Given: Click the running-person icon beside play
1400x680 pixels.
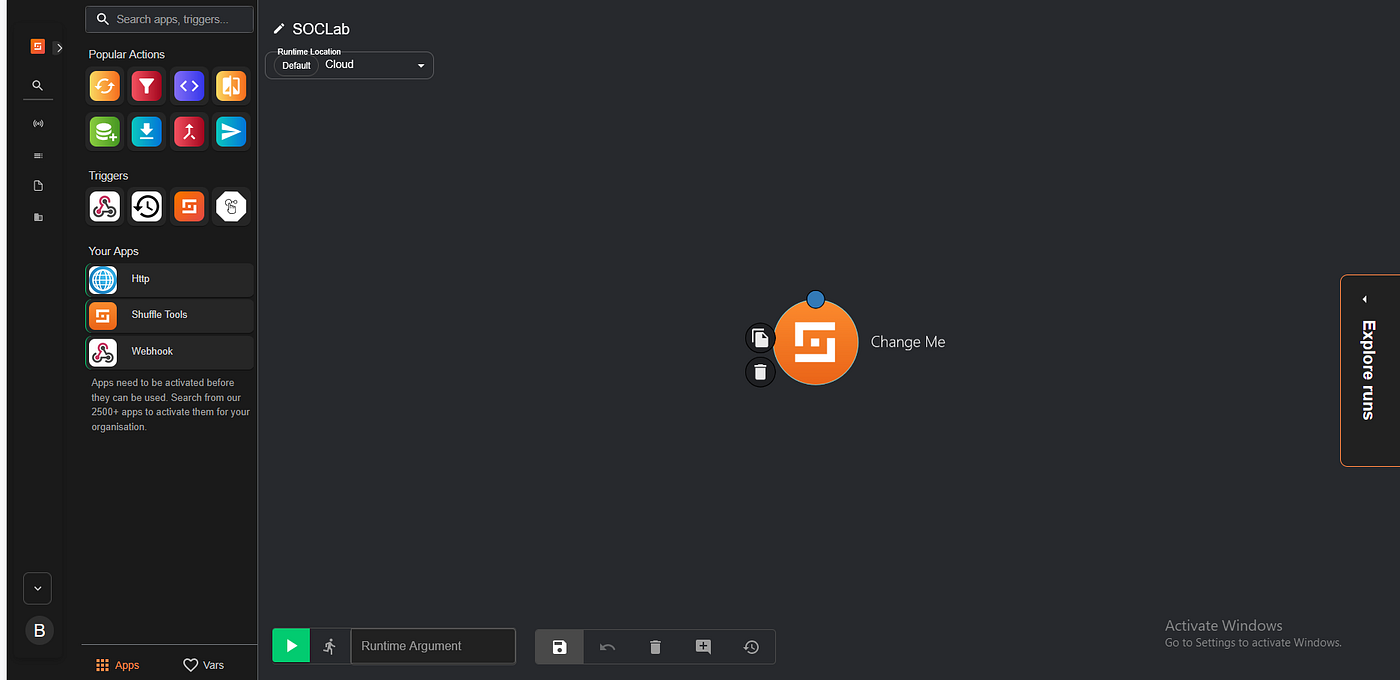Looking at the screenshot, I should click(330, 646).
